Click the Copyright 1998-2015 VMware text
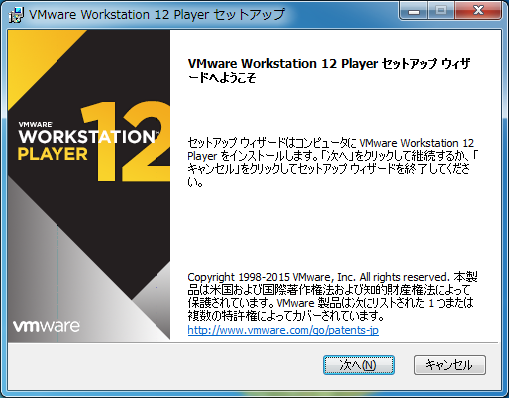This screenshot has width=509, height=398. pyautogui.click(x=332, y=296)
